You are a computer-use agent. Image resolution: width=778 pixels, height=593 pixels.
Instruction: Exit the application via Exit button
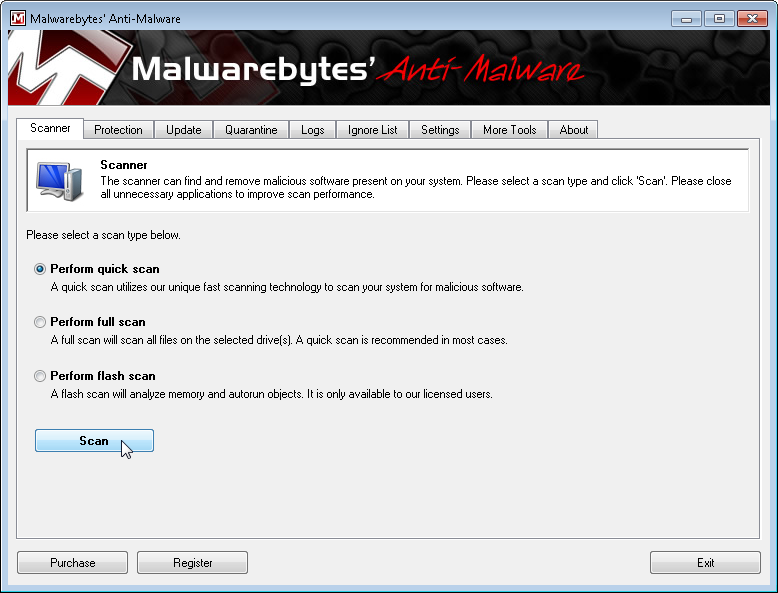tap(705, 563)
